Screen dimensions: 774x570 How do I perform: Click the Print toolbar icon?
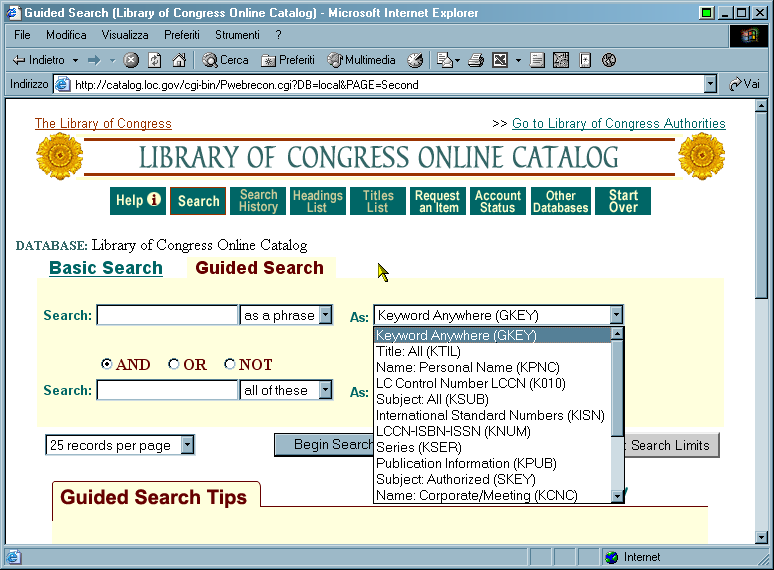(x=476, y=60)
